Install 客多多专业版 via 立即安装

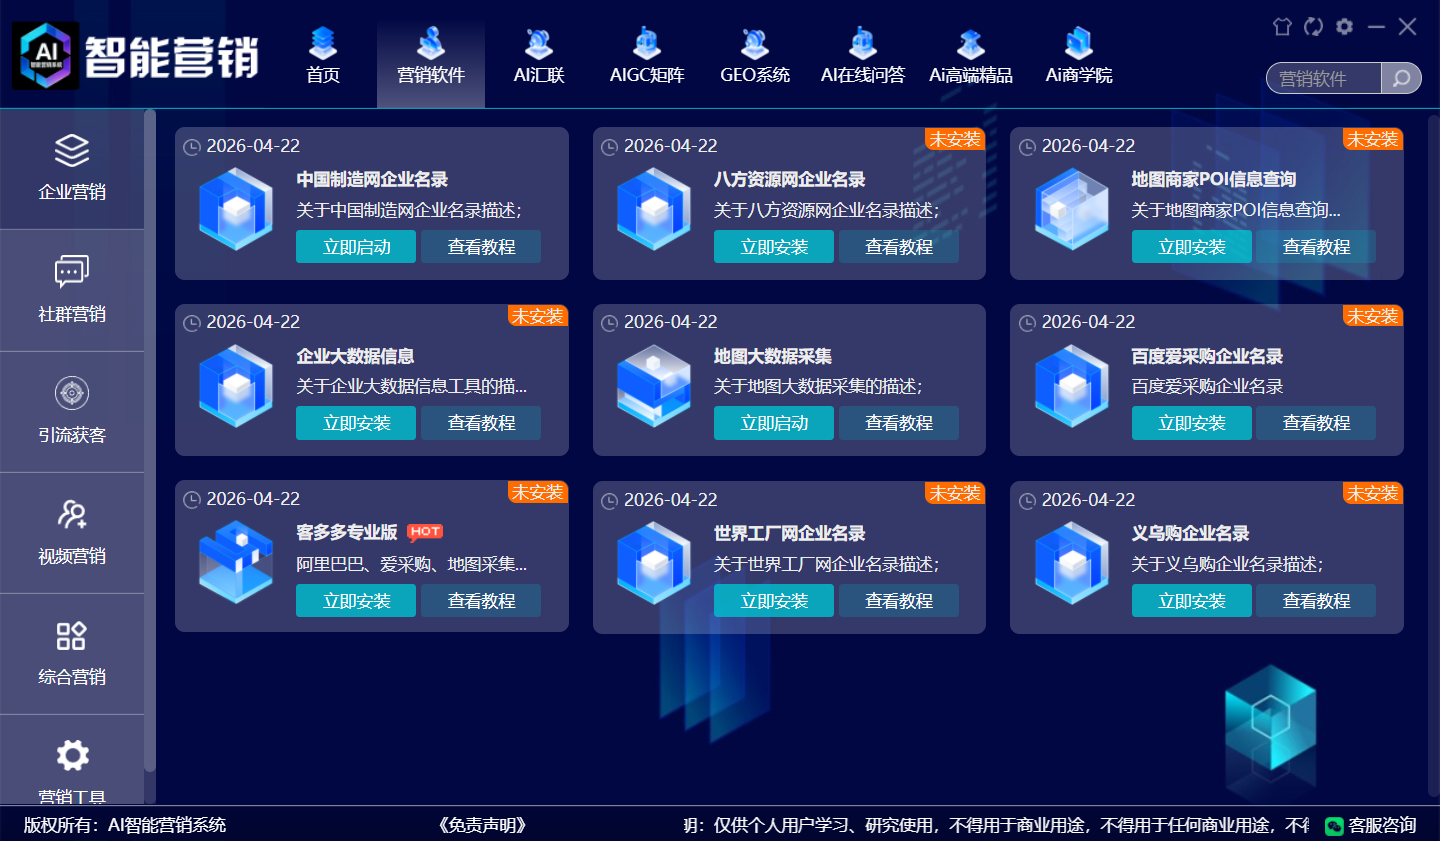356,601
